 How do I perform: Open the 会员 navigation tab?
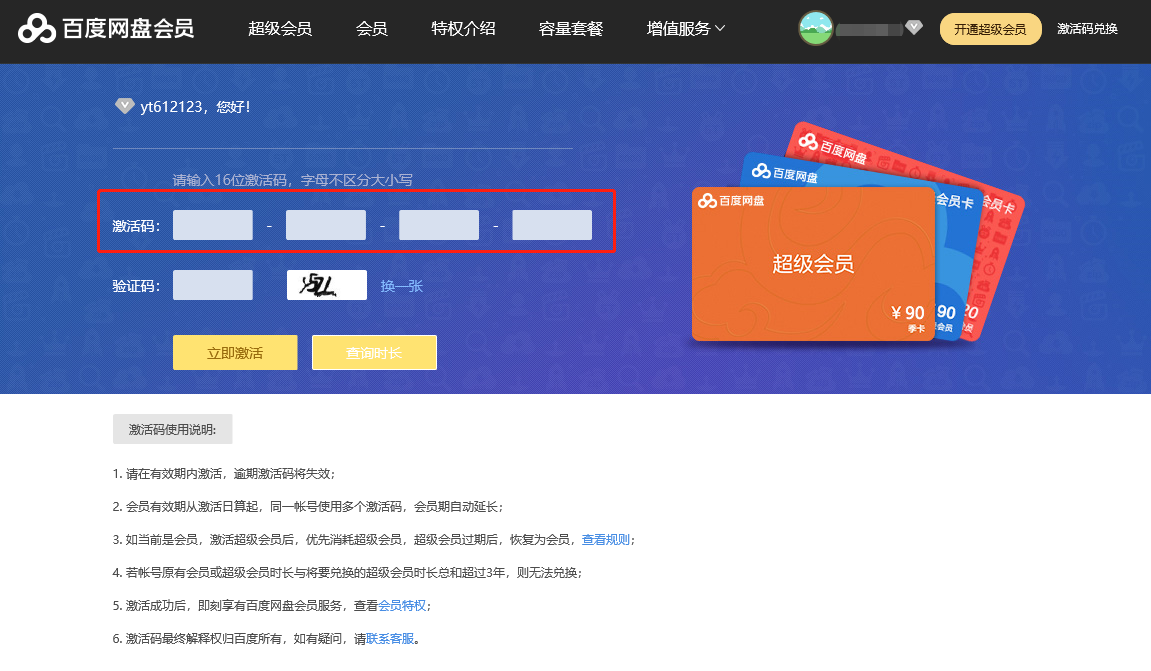tap(371, 29)
